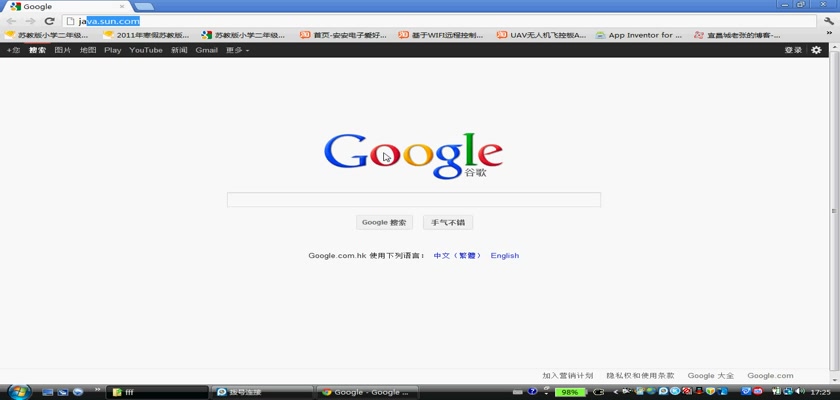840x400 pixels.
Task: Open Gmail in the Google bar
Action: point(206,50)
